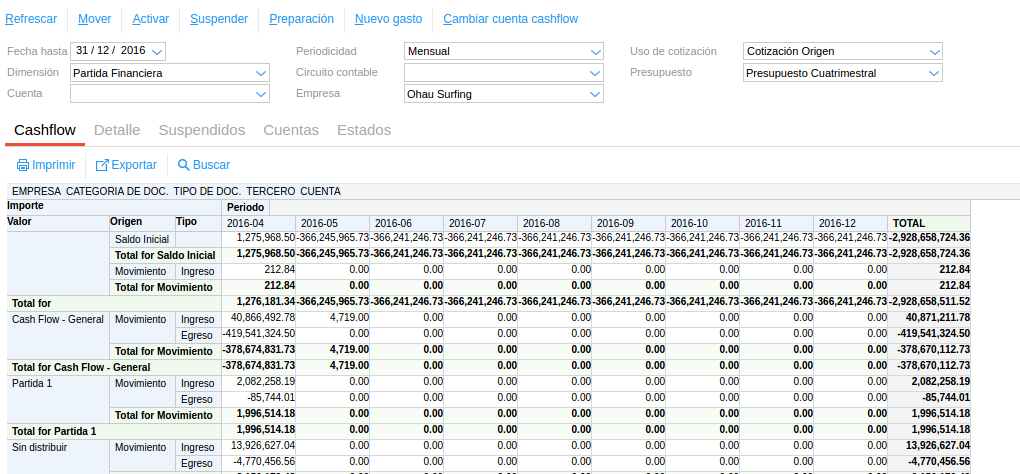This screenshot has height=474, width=1020.
Task: Open the Cuenta dropdown
Action: (261, 94)
